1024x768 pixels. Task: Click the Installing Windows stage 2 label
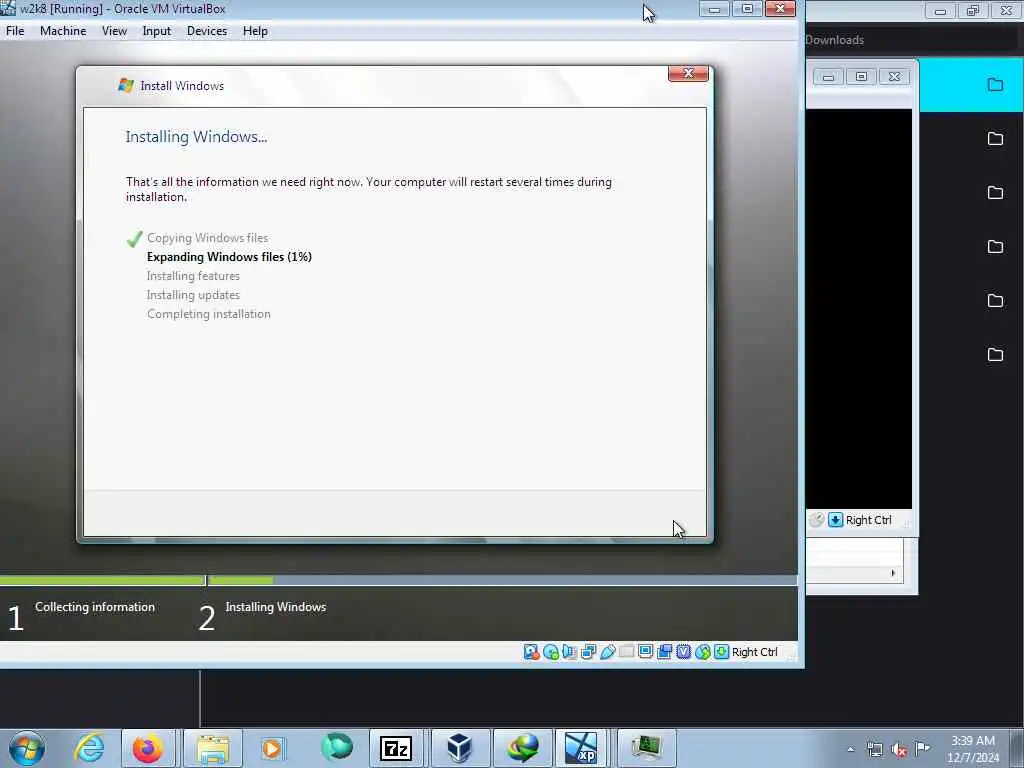[276, 607]
